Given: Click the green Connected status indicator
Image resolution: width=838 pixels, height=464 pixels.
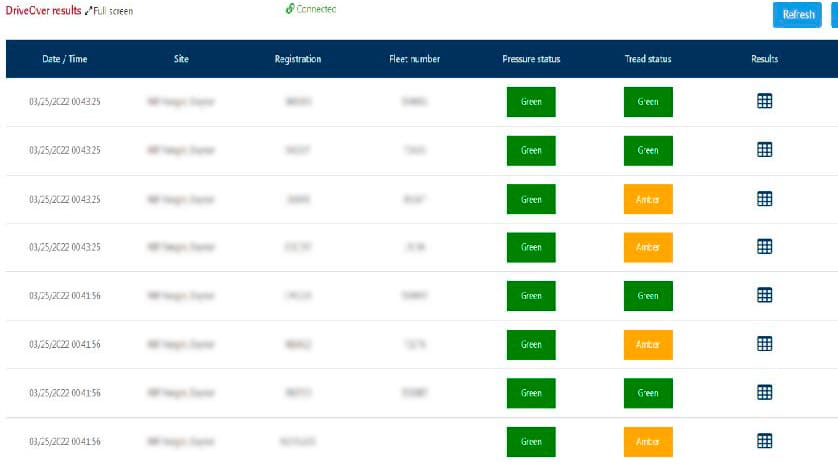Looking at the screenshot, I should click(311, 9).
